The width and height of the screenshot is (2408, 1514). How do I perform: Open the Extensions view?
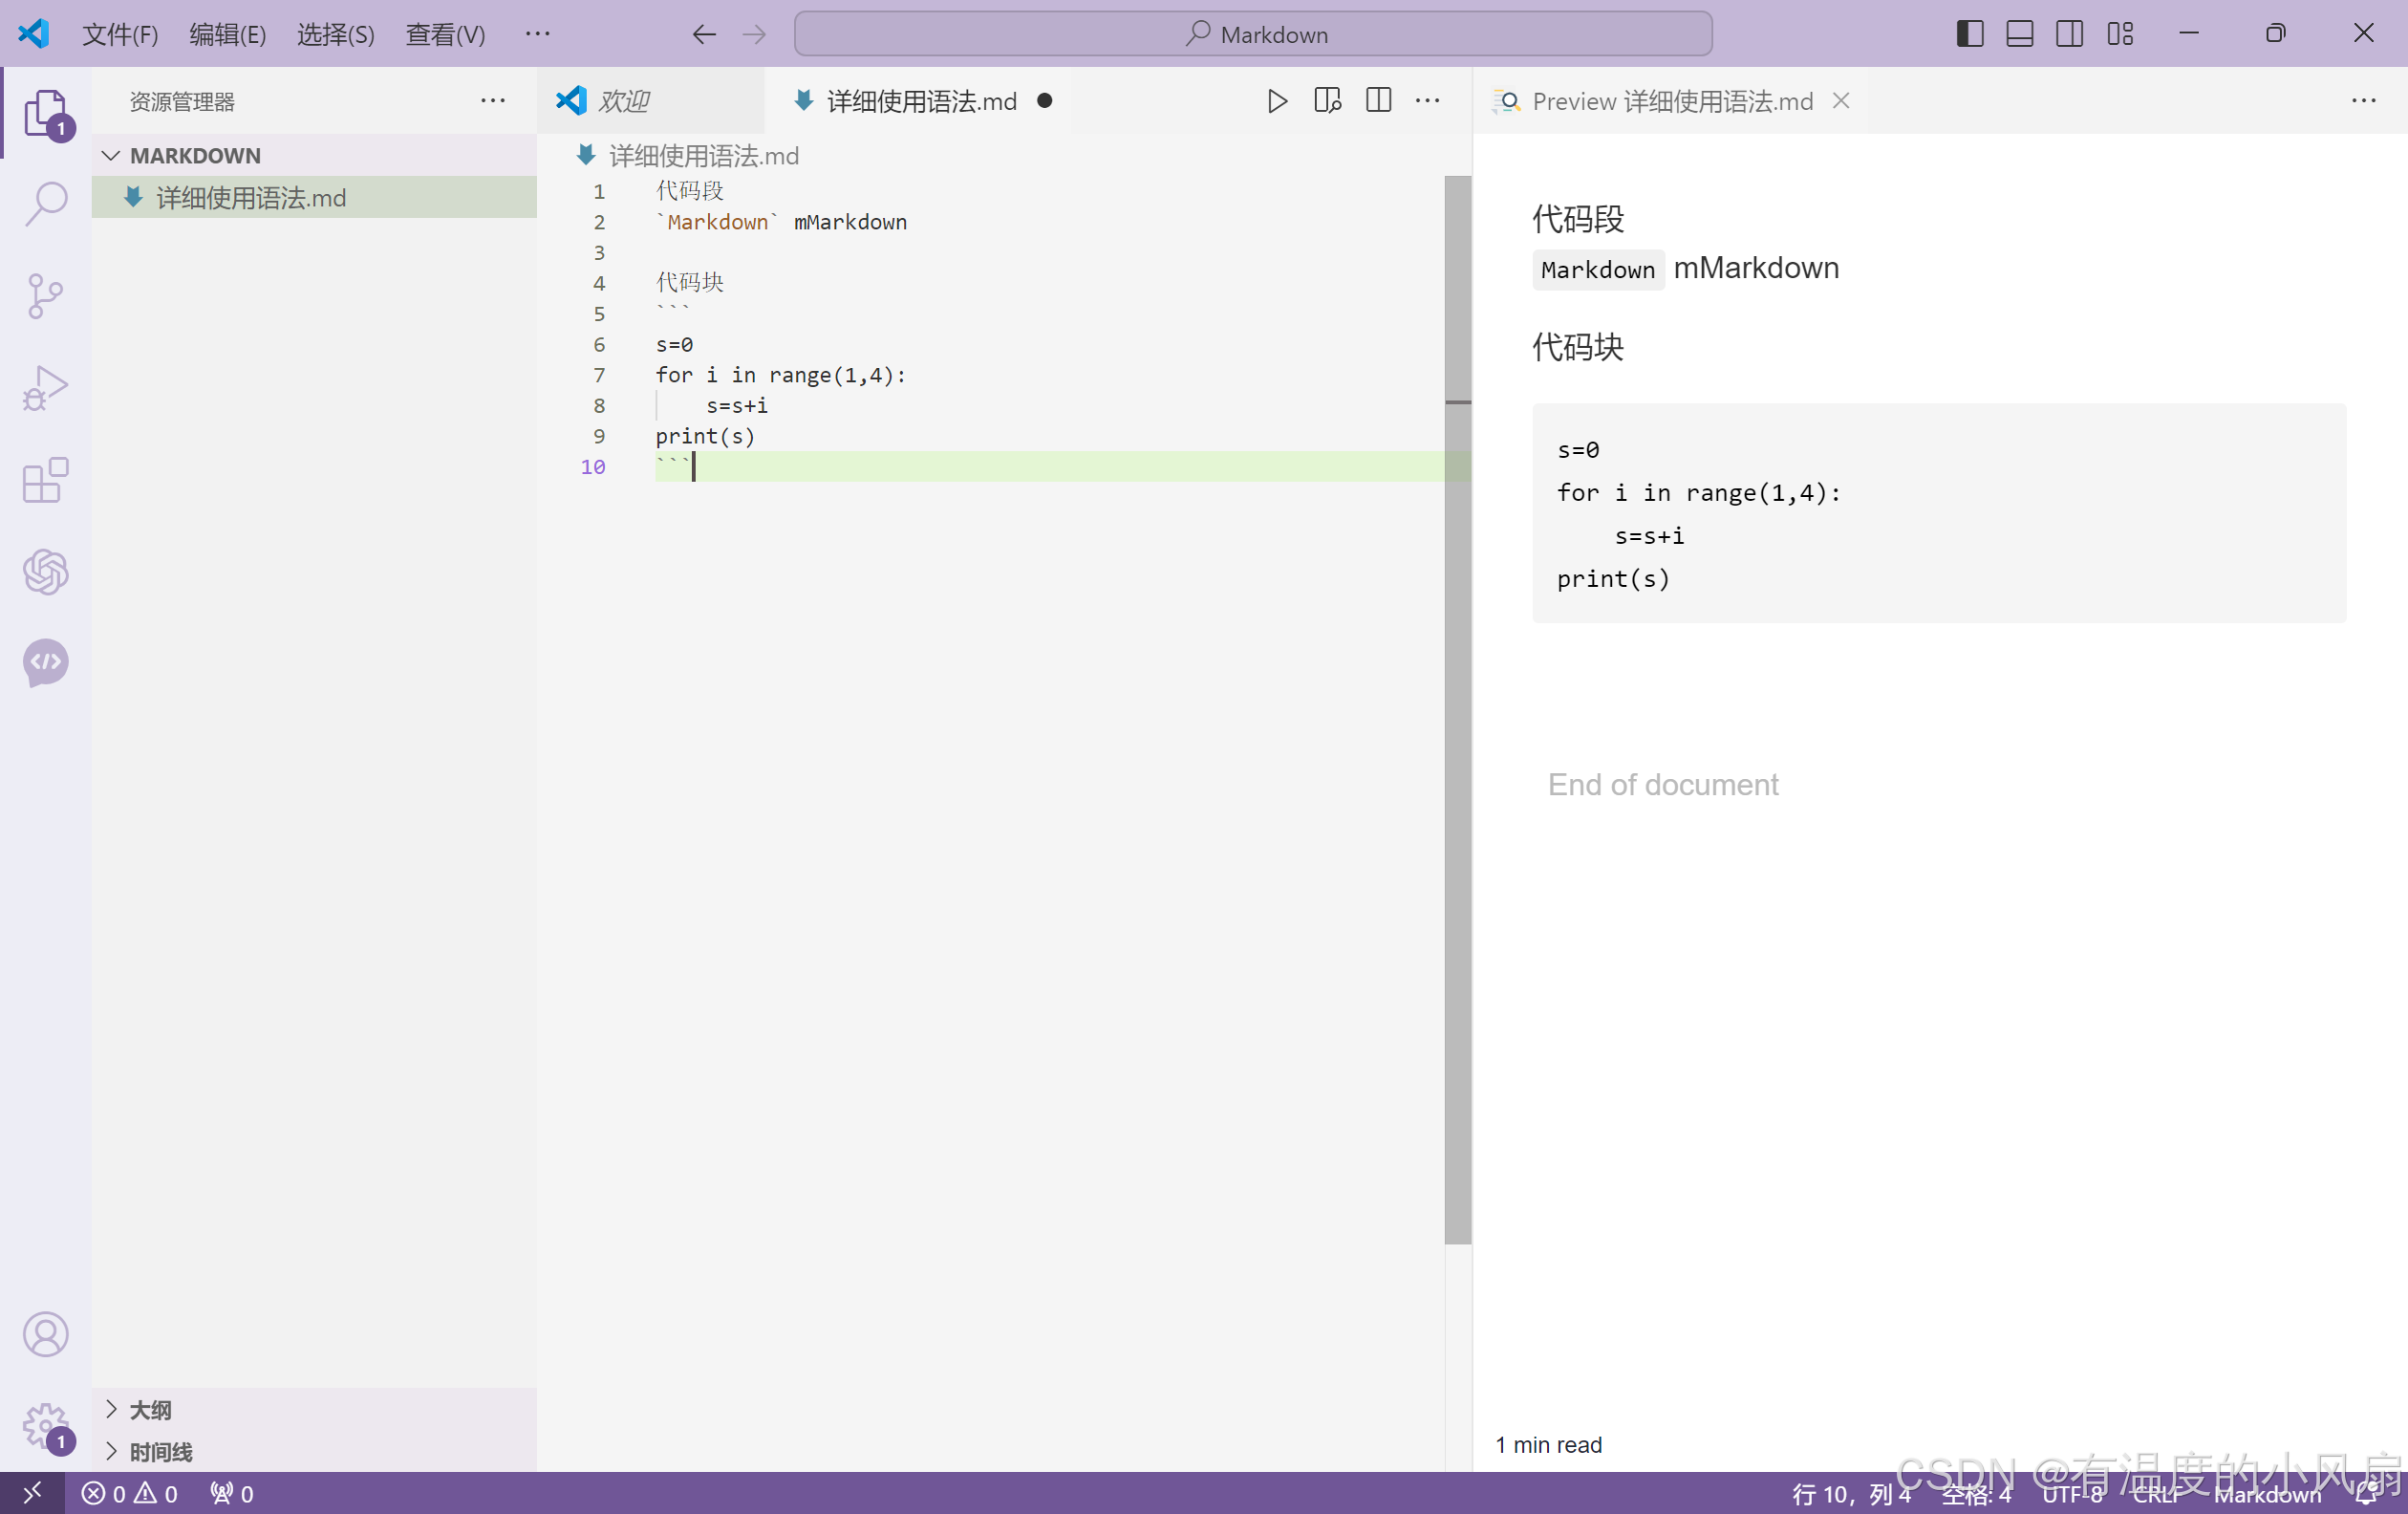[46, 480]
